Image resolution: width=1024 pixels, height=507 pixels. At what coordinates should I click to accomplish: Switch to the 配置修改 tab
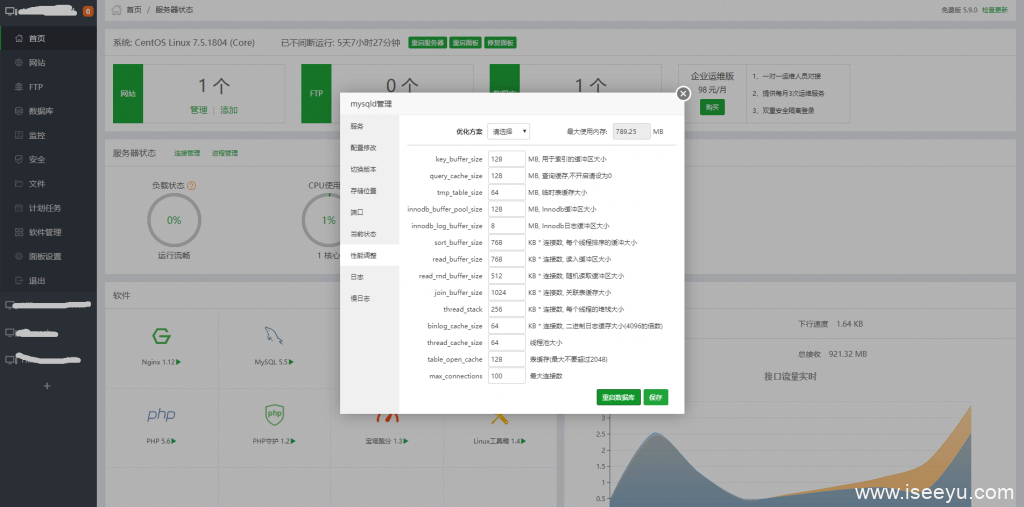[x=370, y=148]
